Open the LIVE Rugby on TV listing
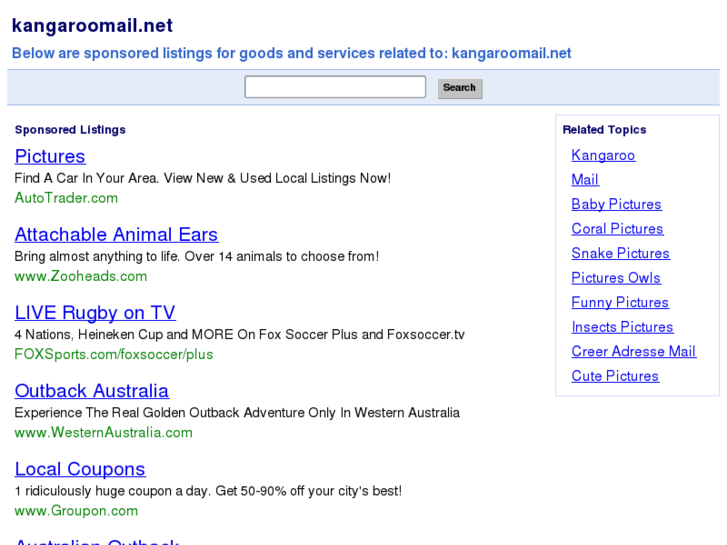This screenshot has width=727, height=545. coord(95,313)
